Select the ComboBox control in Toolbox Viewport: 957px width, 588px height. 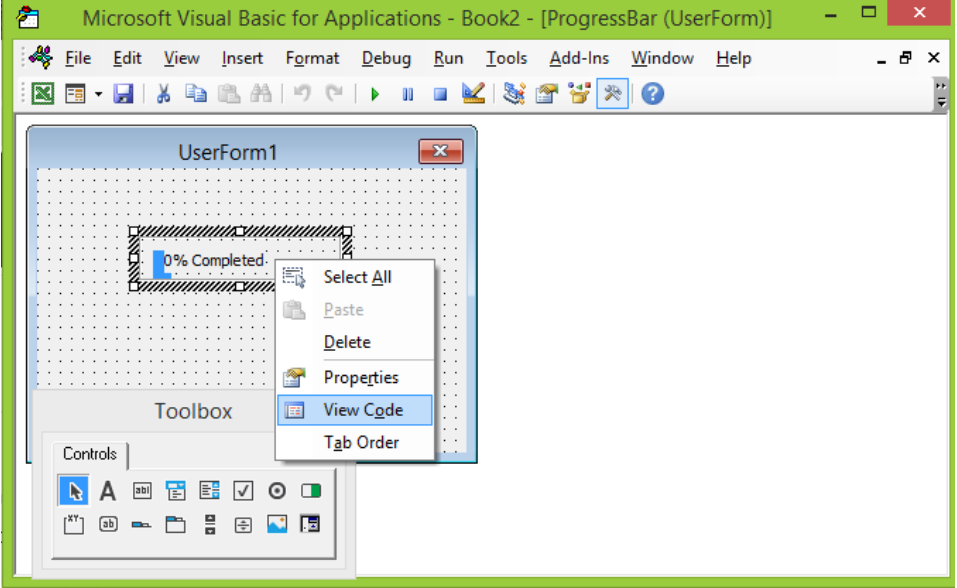coord(176,490)
